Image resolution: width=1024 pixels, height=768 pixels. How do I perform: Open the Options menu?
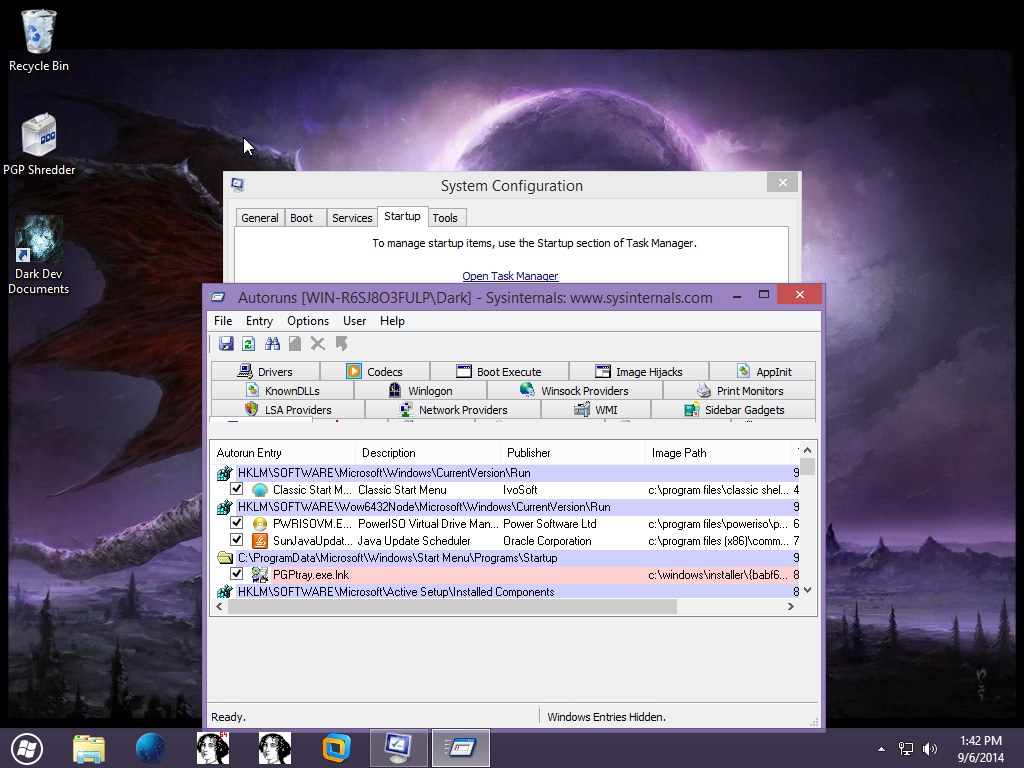click(308, 321)
